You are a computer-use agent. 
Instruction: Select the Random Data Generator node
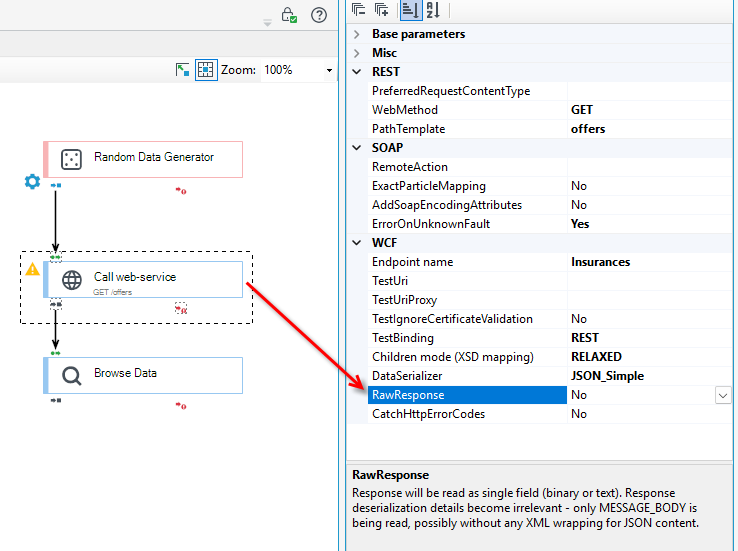(143, 160)
